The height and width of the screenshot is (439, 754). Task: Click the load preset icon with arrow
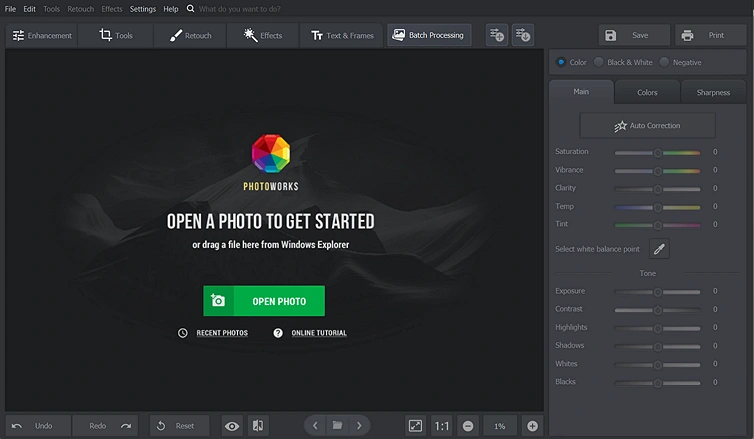coord(523,35)
